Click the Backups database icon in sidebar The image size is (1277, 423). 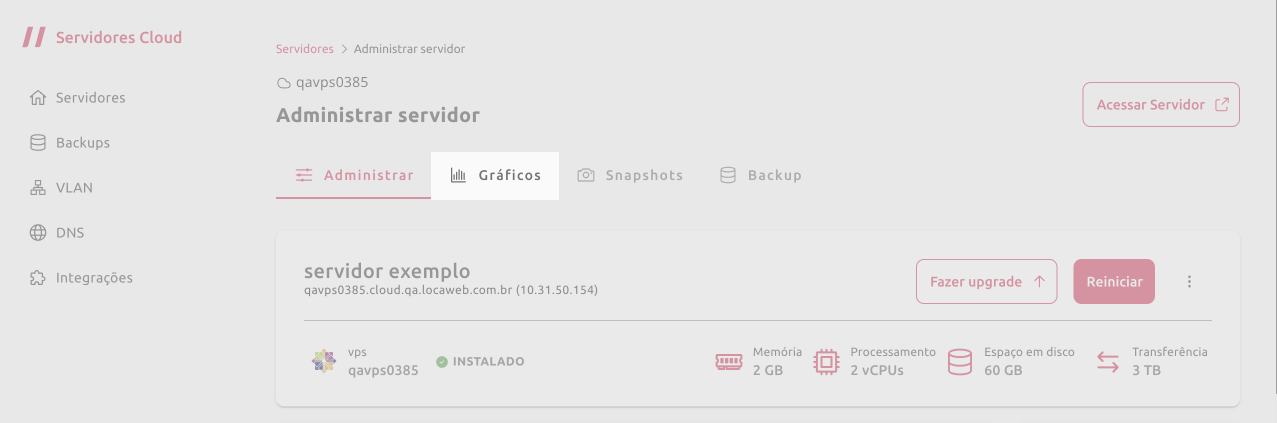38,143
